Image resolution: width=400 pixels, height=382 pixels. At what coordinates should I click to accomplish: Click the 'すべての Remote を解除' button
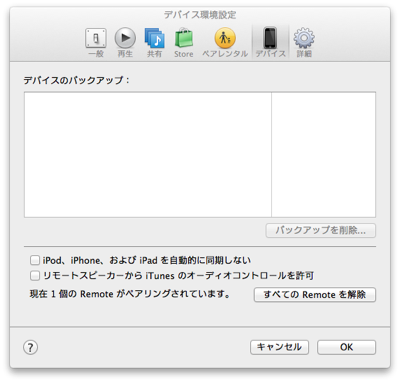(315, 295)
